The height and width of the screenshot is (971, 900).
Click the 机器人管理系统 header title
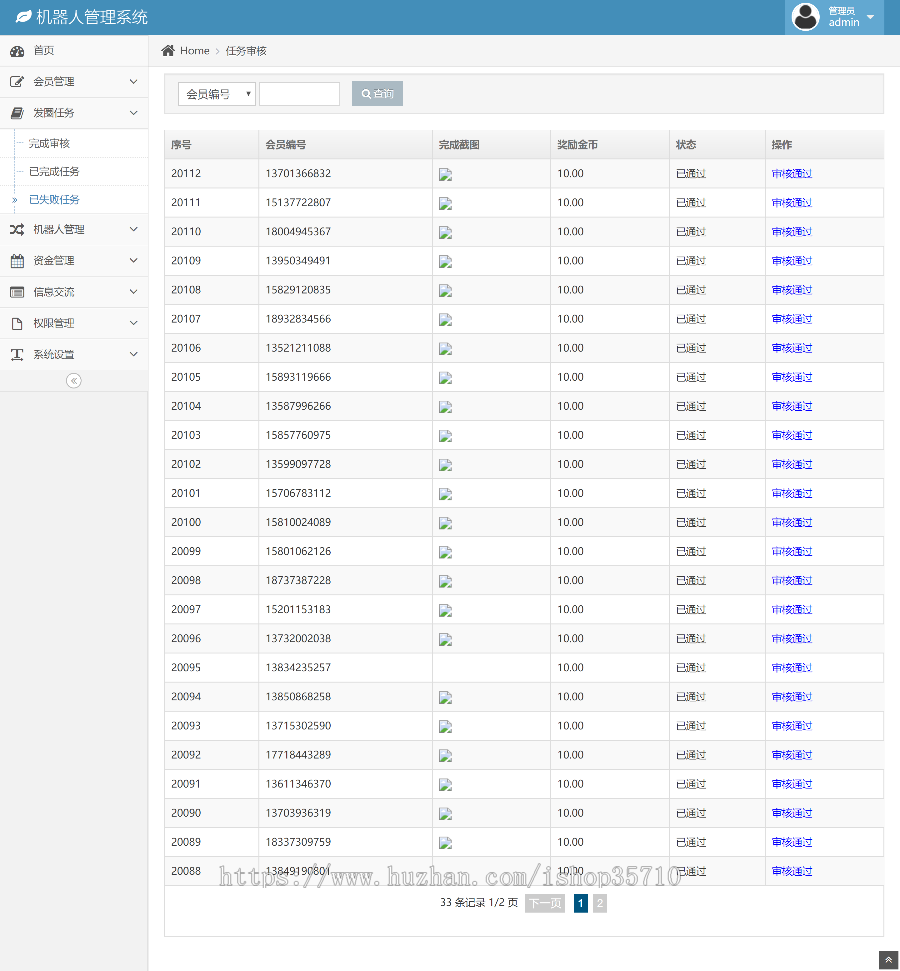tap(92, 17)
